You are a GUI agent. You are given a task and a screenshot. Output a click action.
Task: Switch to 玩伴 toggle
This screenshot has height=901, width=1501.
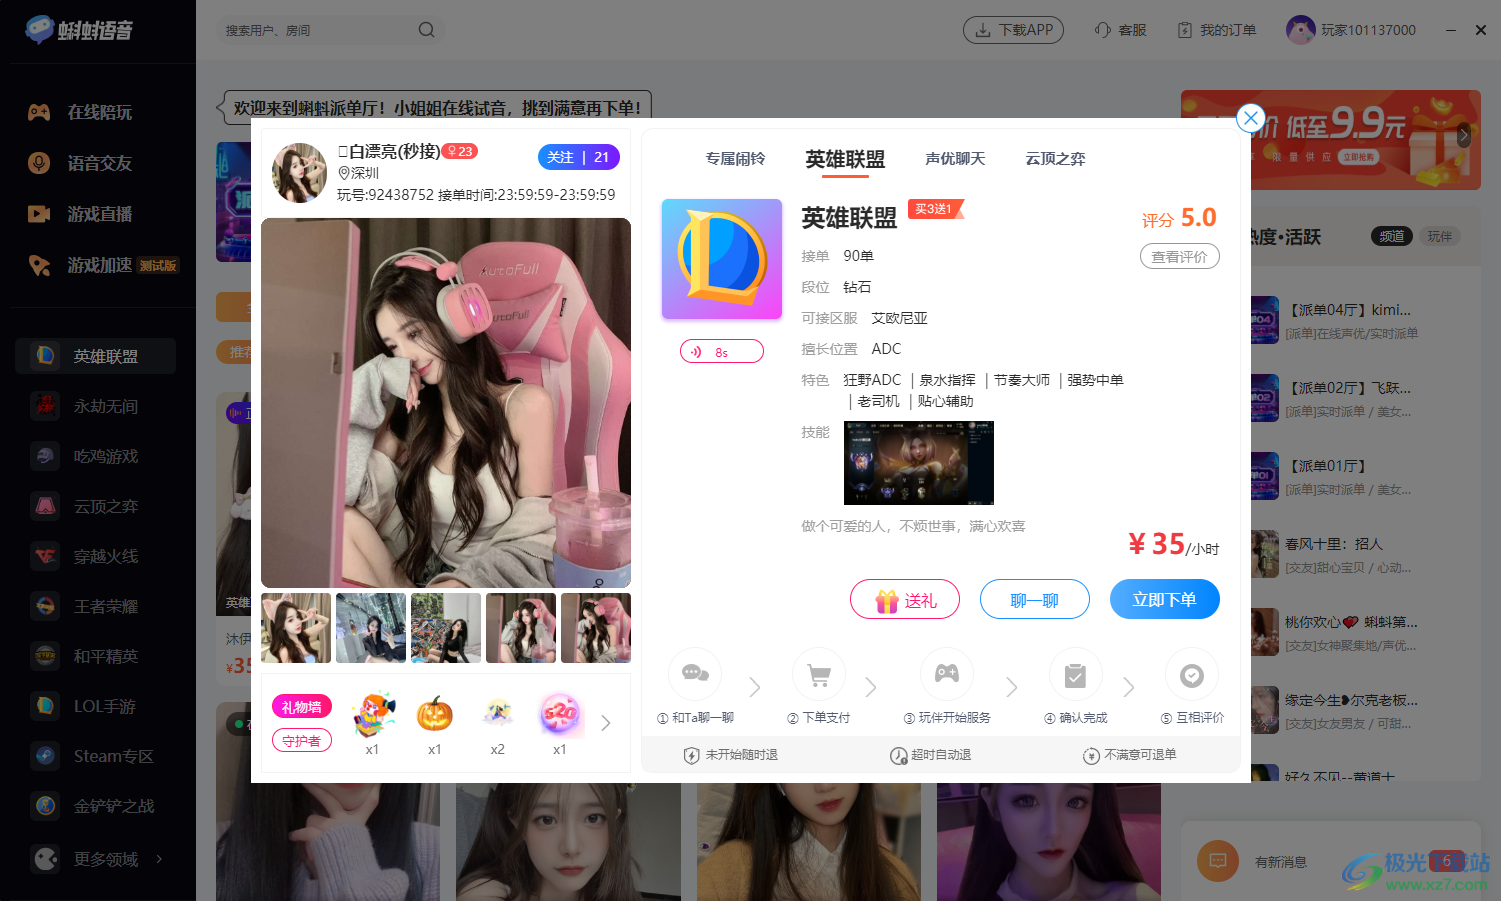click(1440, 236)
